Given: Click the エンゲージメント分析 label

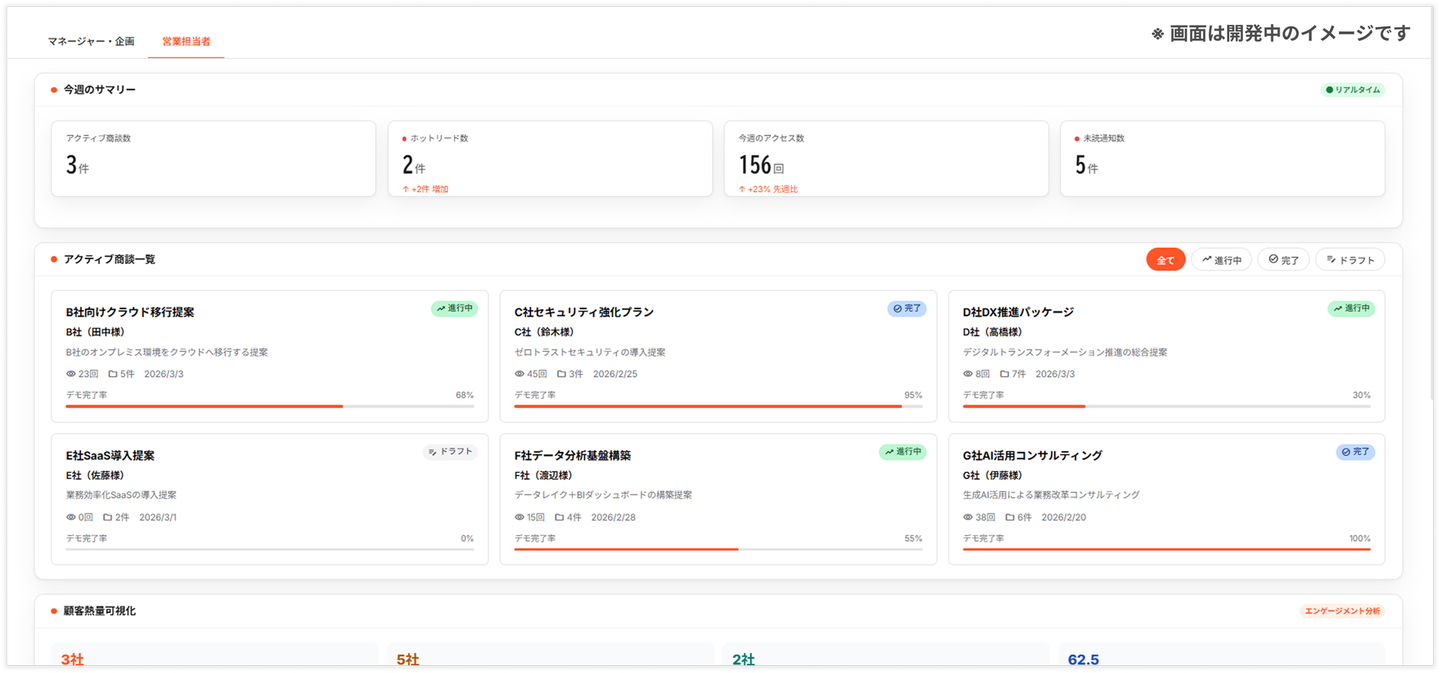Looking at the screenshot, I should [x=1342, y=610].
